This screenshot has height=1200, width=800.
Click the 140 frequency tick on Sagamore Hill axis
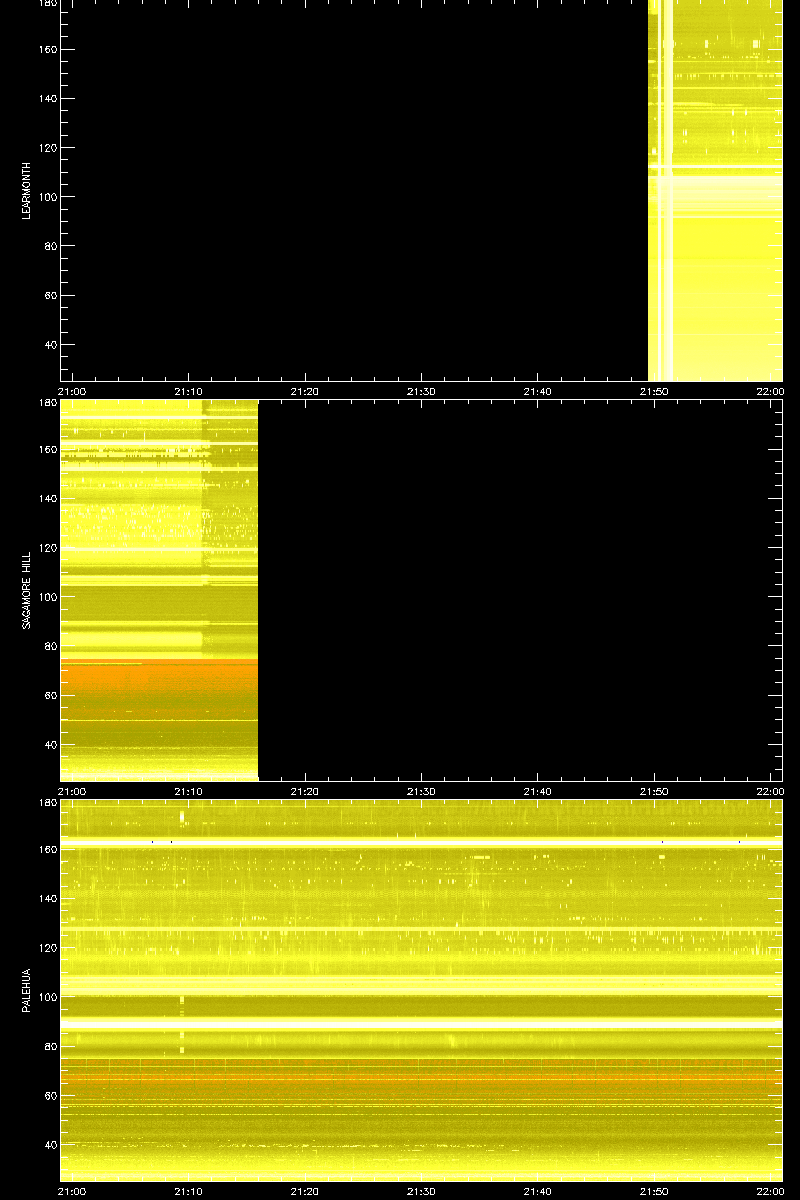tap(46, 498)
